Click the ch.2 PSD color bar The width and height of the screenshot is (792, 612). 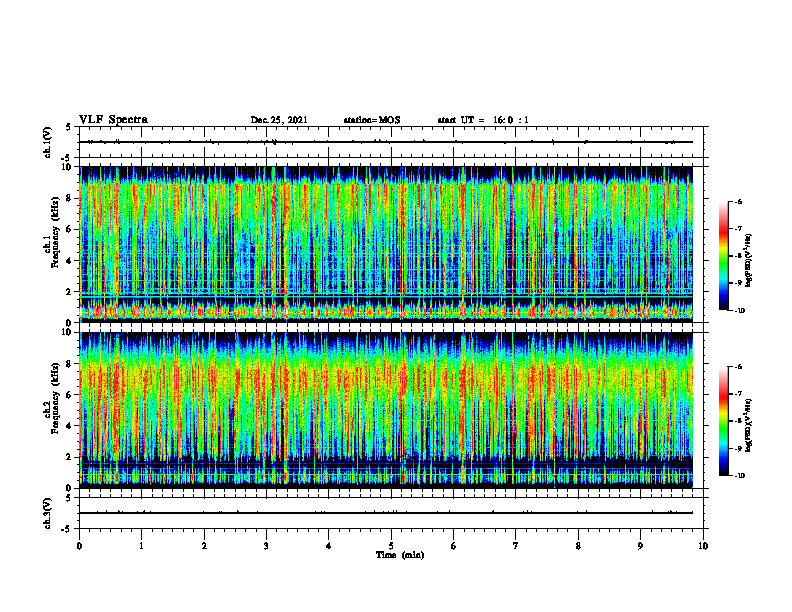click(723, 421)
